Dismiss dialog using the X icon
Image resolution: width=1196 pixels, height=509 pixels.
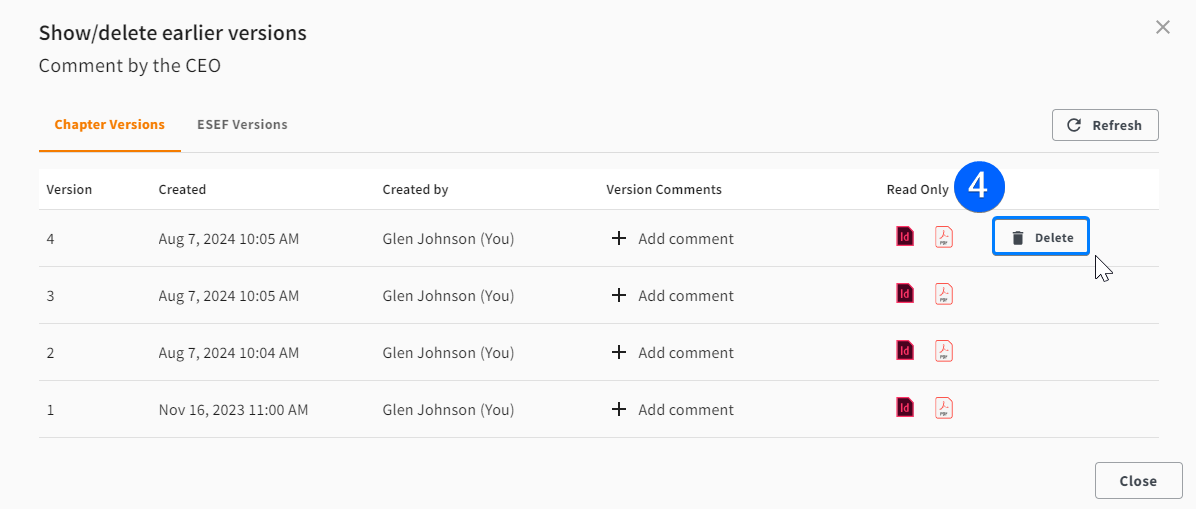click(1162, 27)
